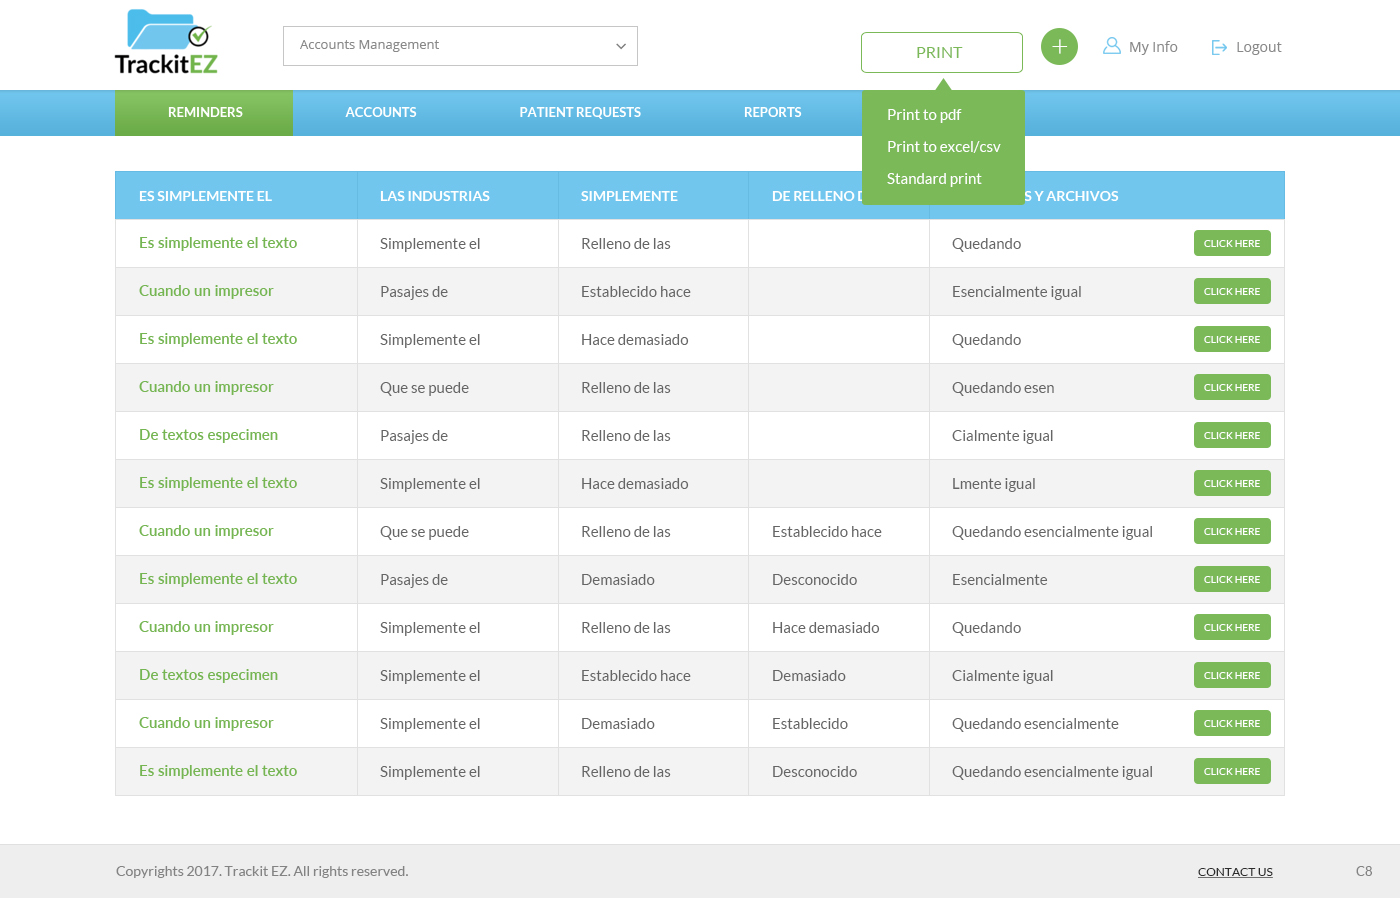Viewport: 1400px width, 898px height.
Task: Click the green plus add button
Action: [x=1059, y=47]
